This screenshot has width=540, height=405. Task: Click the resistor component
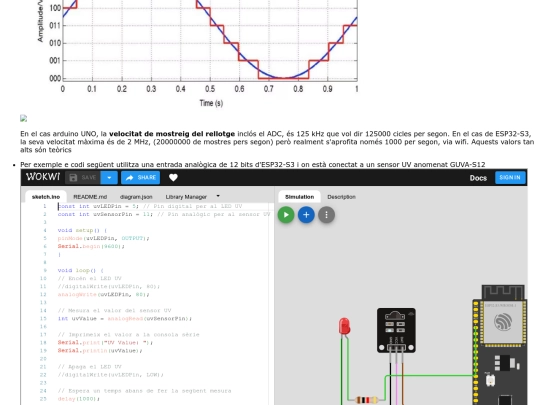pos(366,400)
